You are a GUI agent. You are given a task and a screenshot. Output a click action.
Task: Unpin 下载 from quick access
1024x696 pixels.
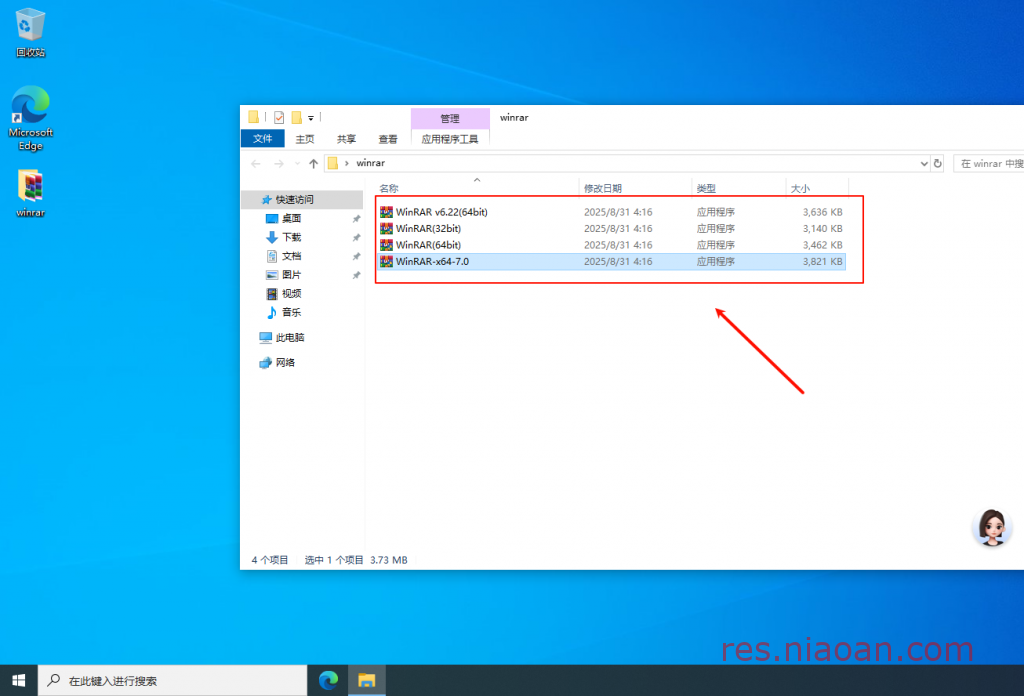pos(355,237)
